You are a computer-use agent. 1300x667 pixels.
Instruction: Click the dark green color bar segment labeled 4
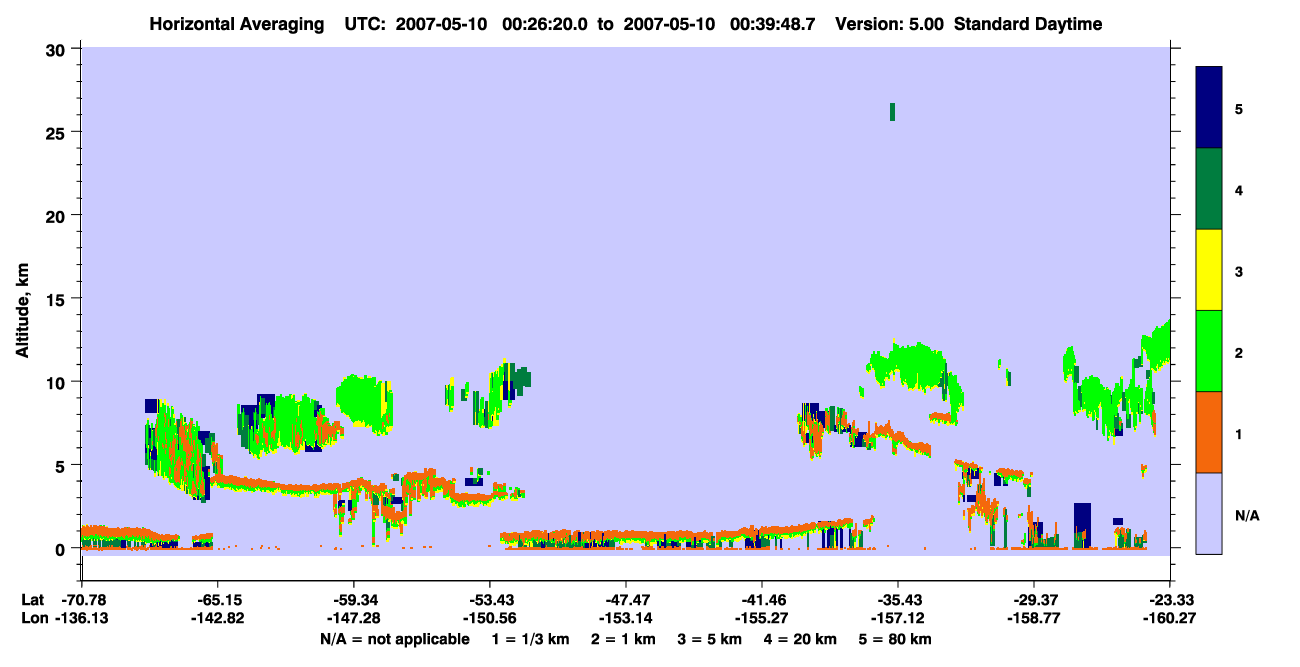(x=1209, y=189)
